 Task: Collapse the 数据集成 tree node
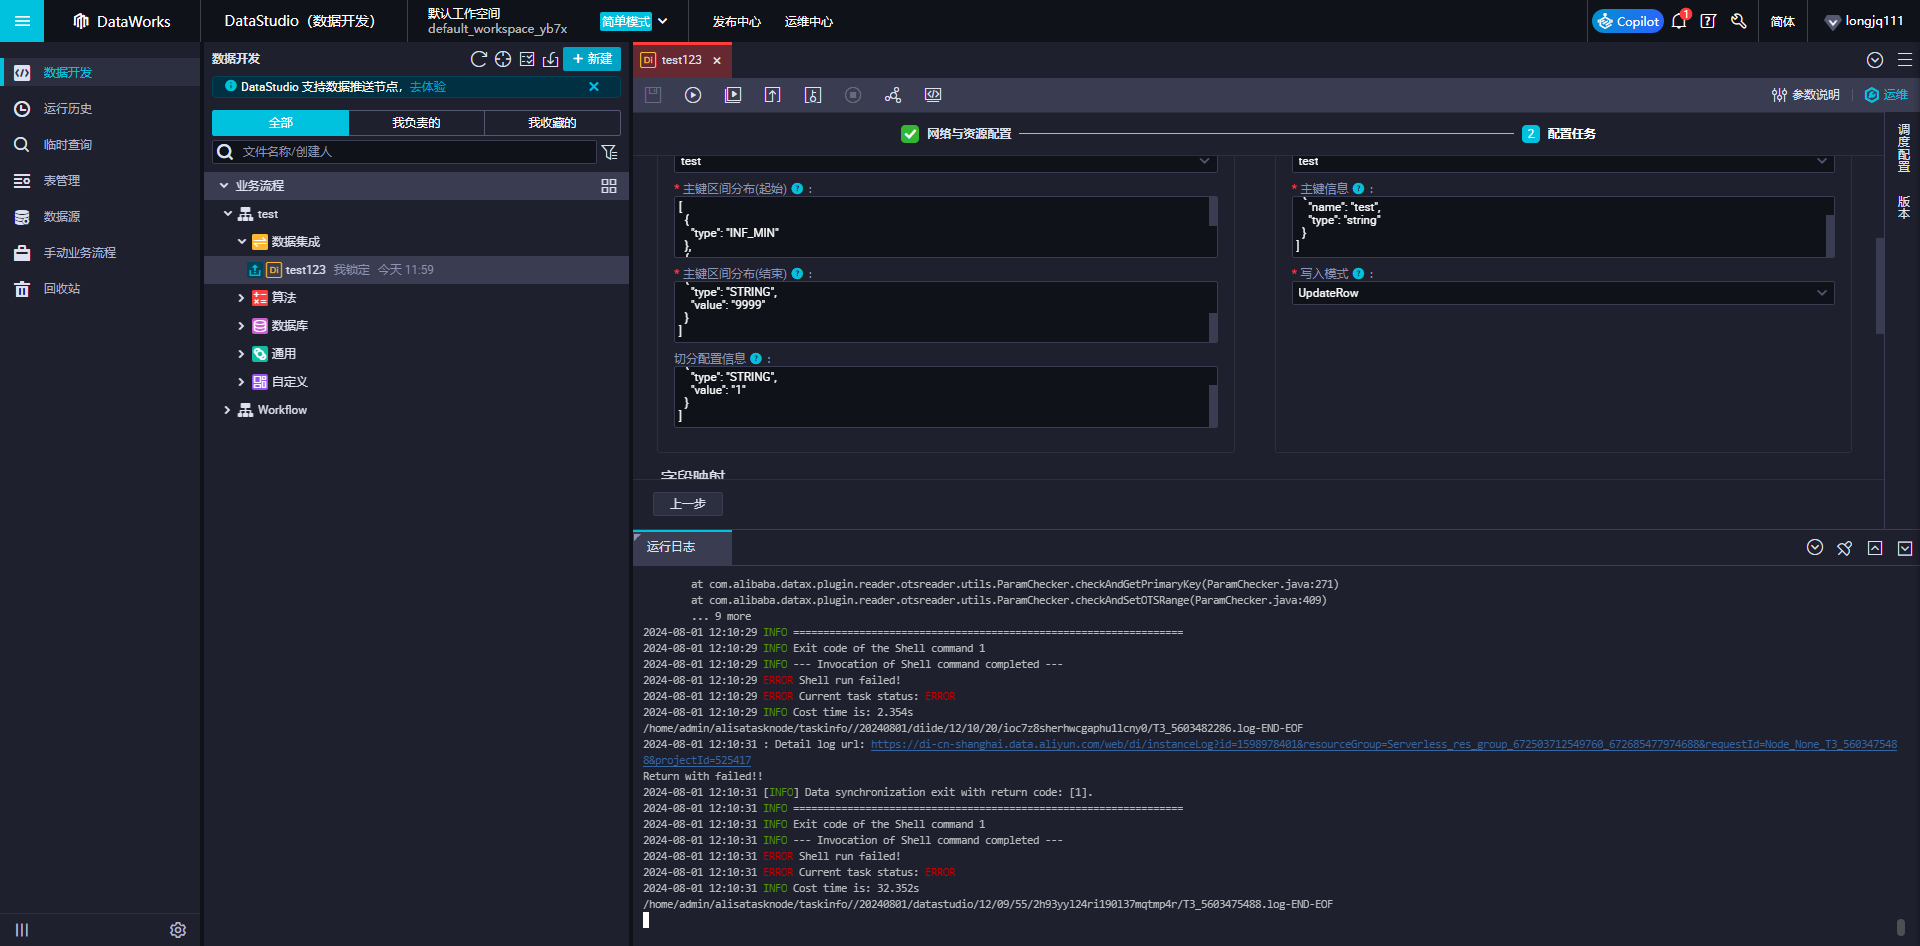(242, 242)
